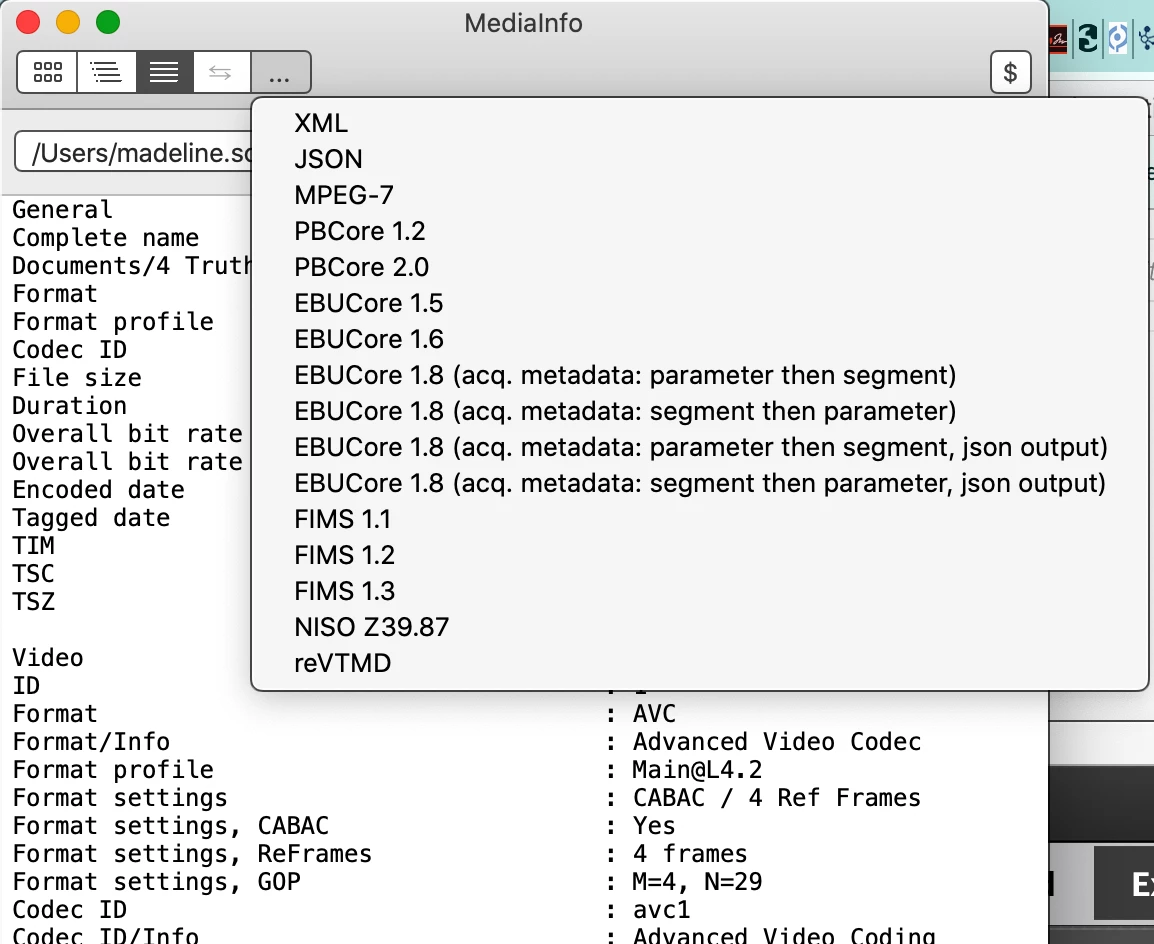Click the 'CABAC / 4 Ref Frames' value
Image resolution: width=1154 pixels, height=944 pixels.
[x=776, y=798]
